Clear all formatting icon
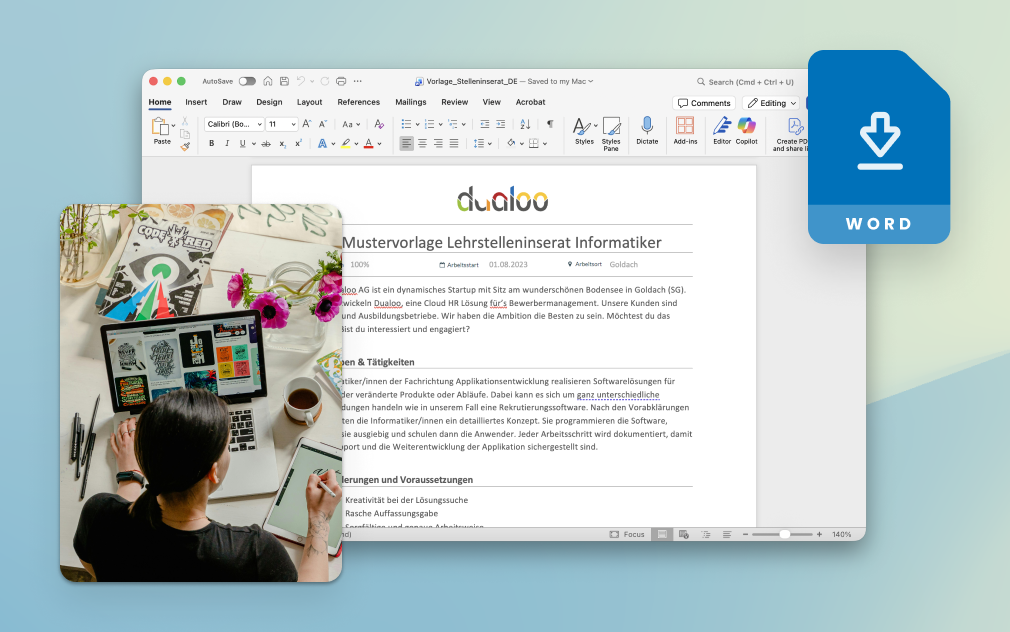The image size is (1010, 632). 379,124
